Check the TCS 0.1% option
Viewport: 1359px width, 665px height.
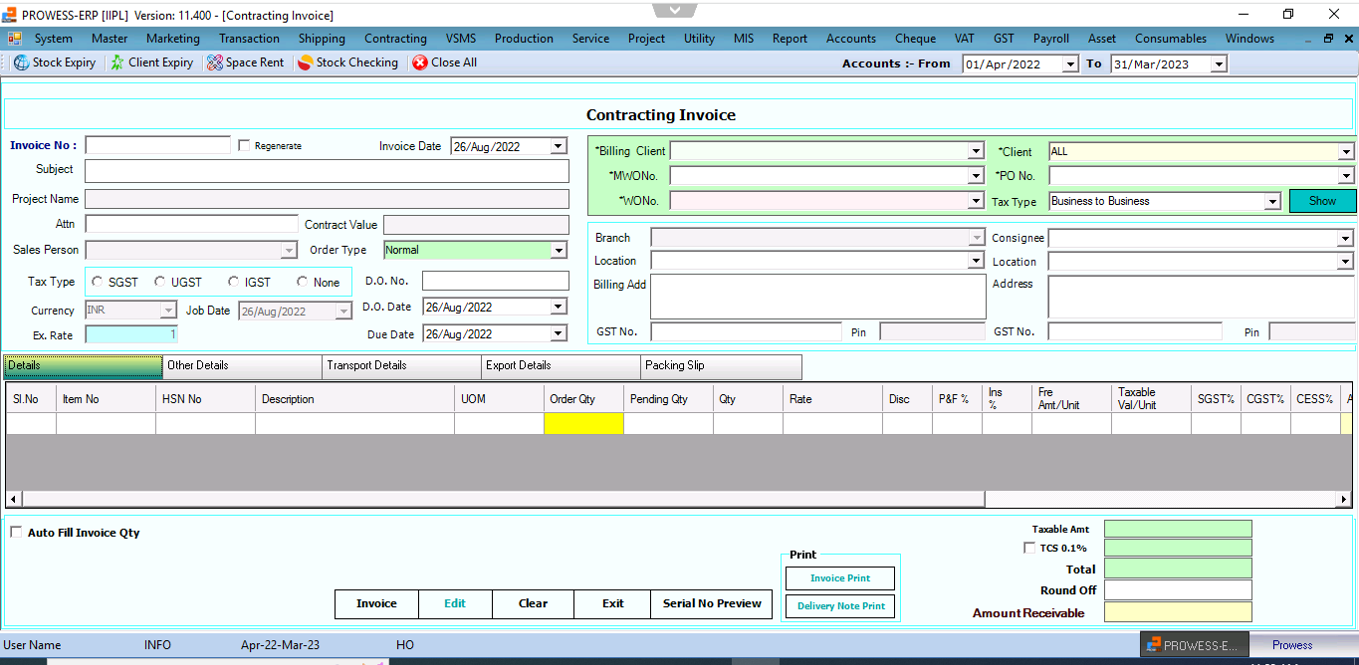(1029, 547)
